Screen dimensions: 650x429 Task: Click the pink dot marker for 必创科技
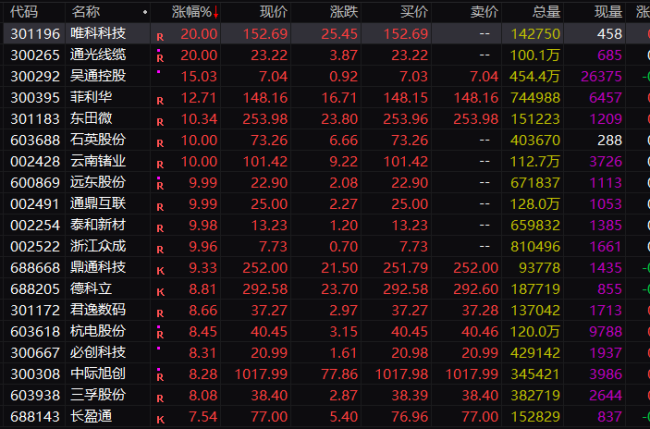point(158,348)
